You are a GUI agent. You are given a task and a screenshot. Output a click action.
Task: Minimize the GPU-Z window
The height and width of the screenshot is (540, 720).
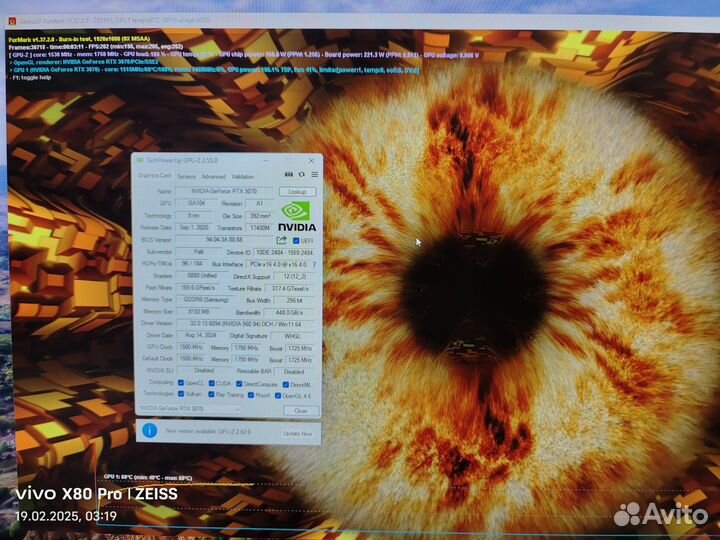coord(266,161)
